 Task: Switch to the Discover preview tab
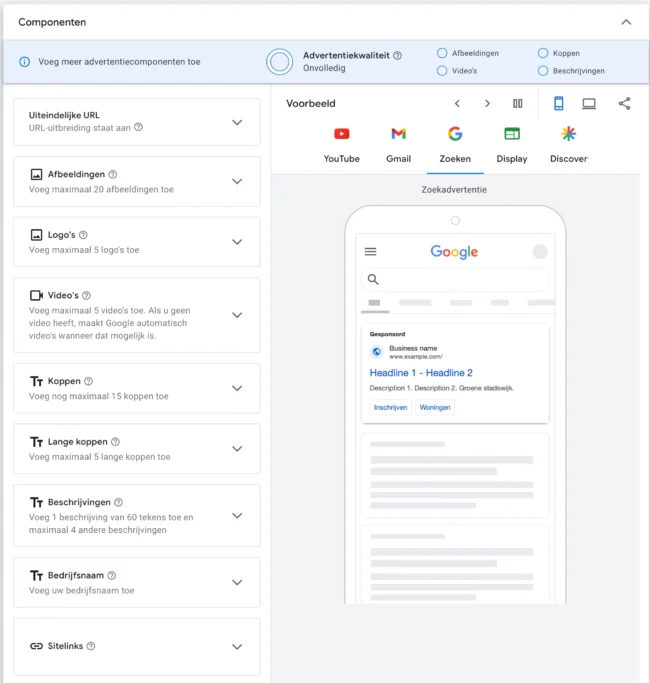pos(568,144)
